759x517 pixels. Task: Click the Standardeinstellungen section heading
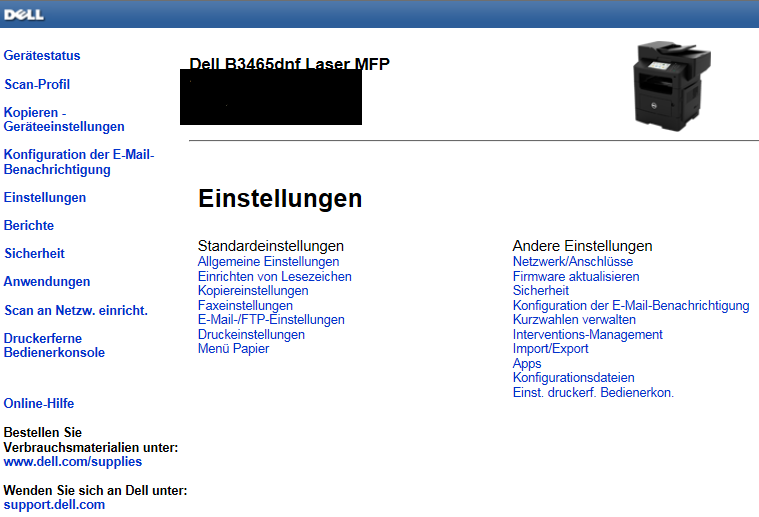pyautogui.click(x=271, y=246)
